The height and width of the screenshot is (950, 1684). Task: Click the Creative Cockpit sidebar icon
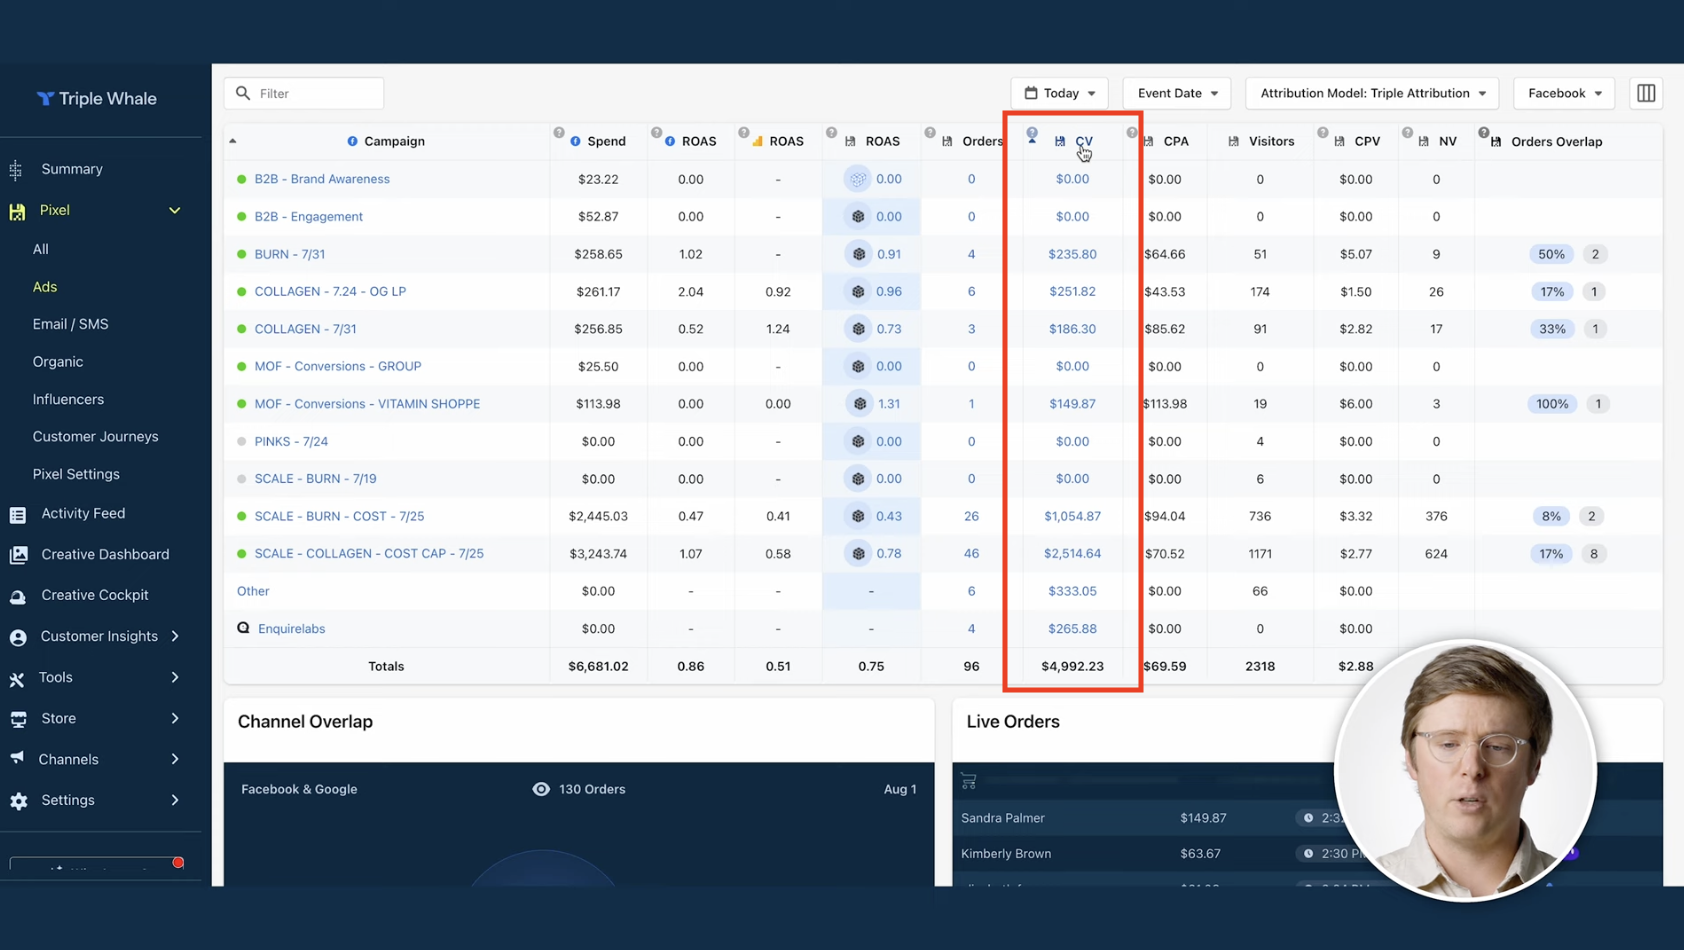(x=18, y=596)
